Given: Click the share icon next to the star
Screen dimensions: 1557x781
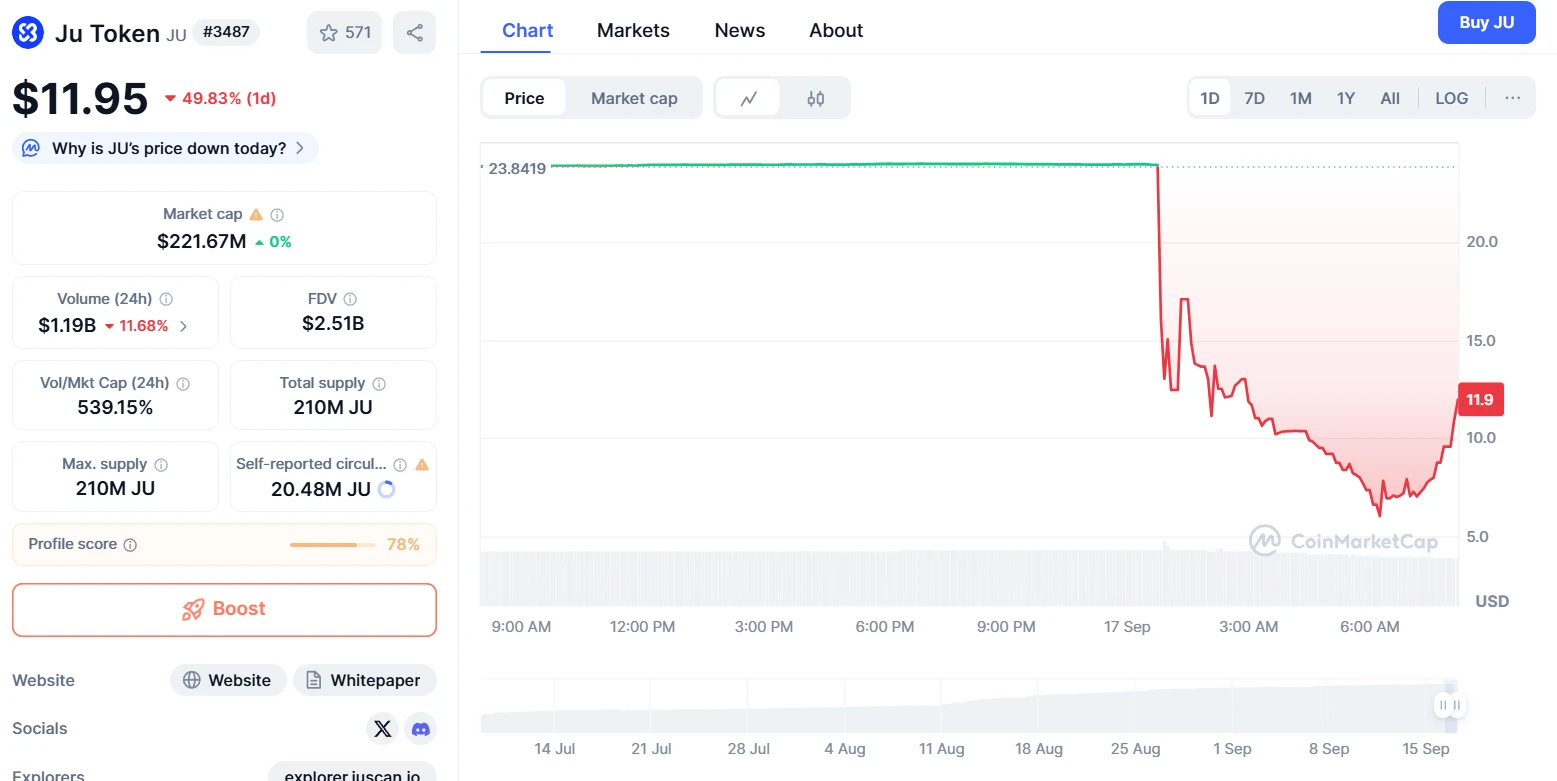Looking at the screenshot, I should coord(414,32).
